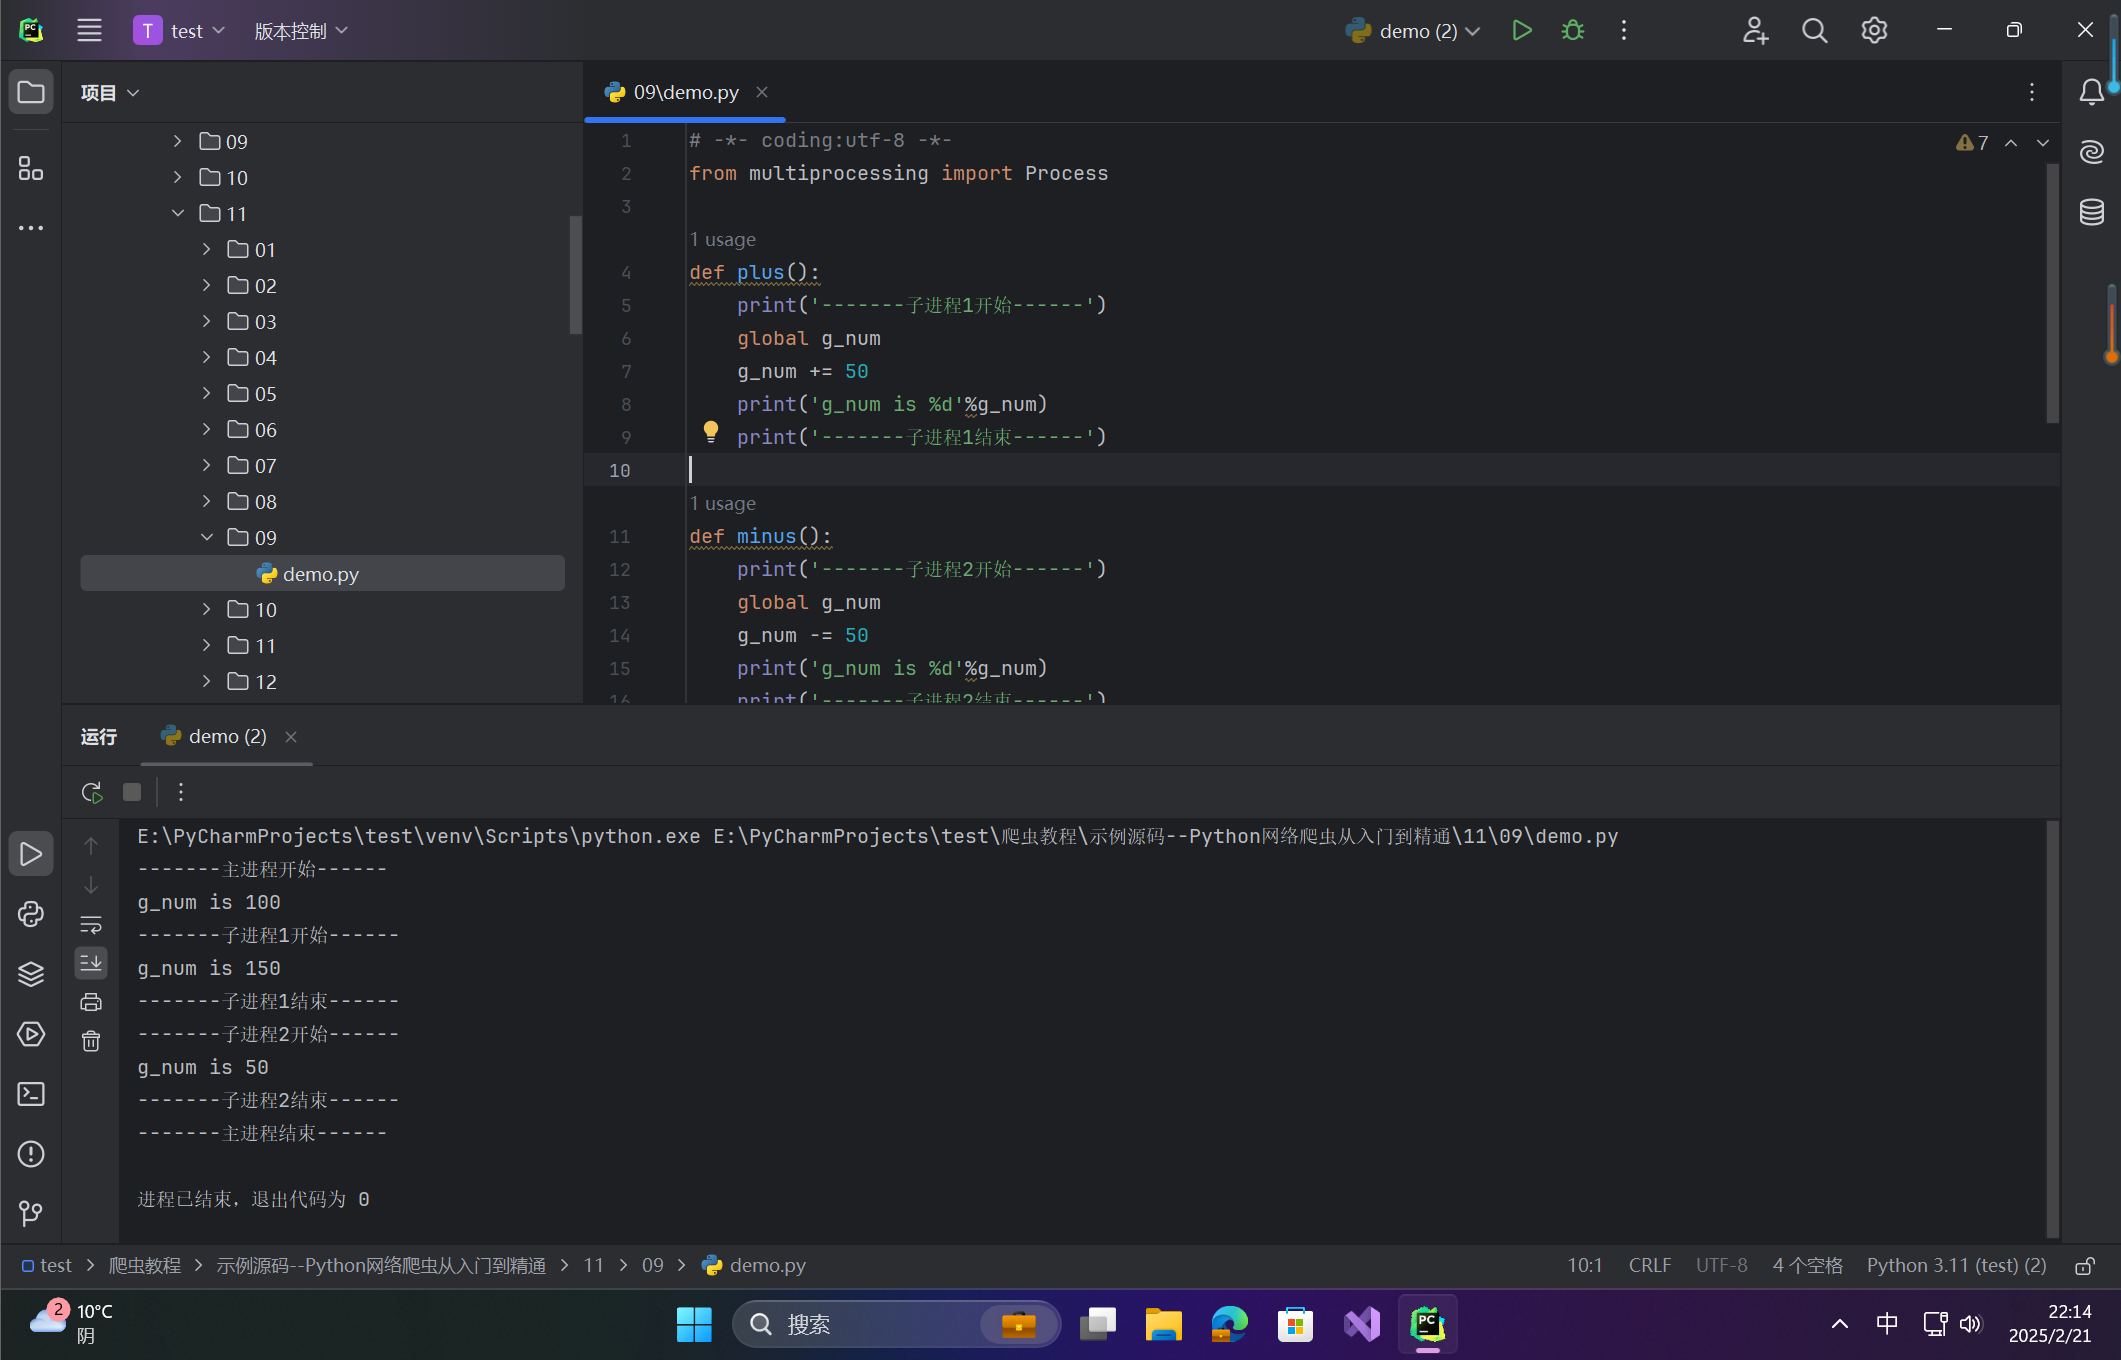Collapse the expanded 09 folder
The width and height of the screenshot is (2121, 1360).
coord(207,538)
